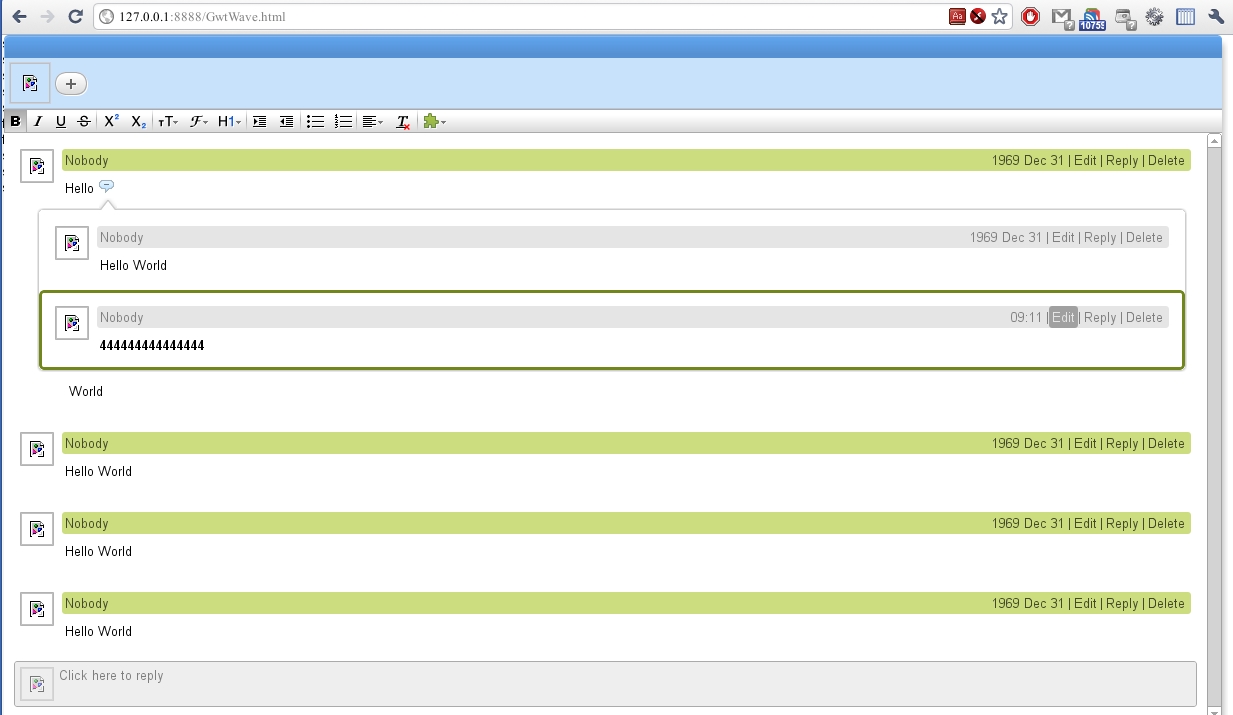Click Delete on the nested Hello World blip
Viewport: 1233px width, 715px height.
1144,238
